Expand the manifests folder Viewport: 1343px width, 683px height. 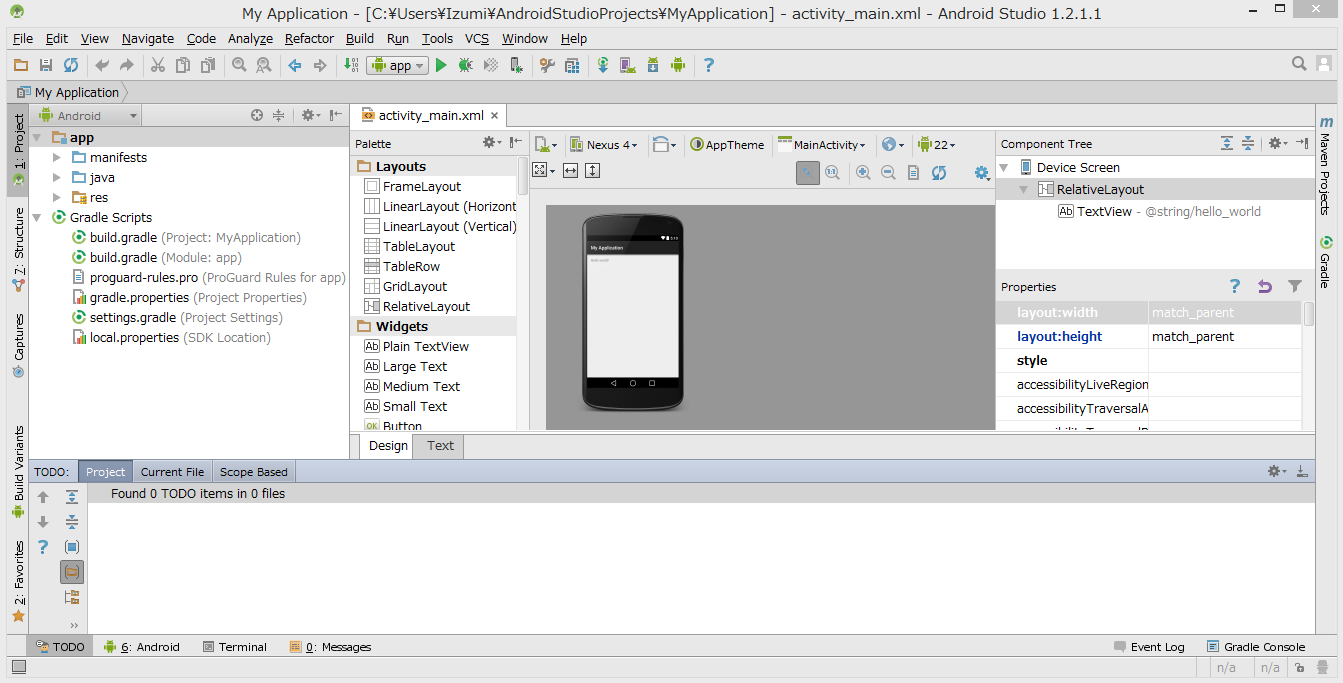pyautogui.click(x=57, y=157)
